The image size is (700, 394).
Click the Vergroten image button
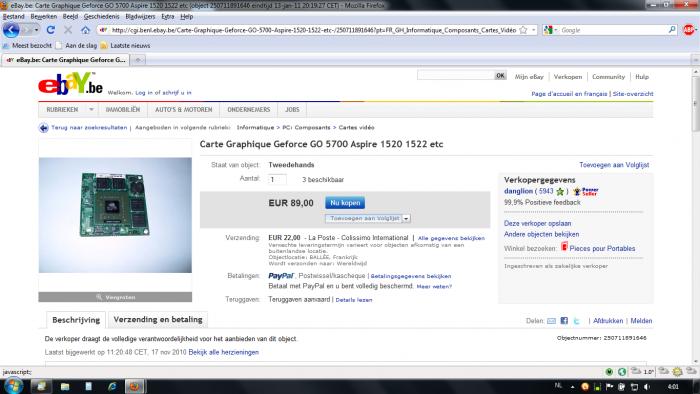(115, 297)
